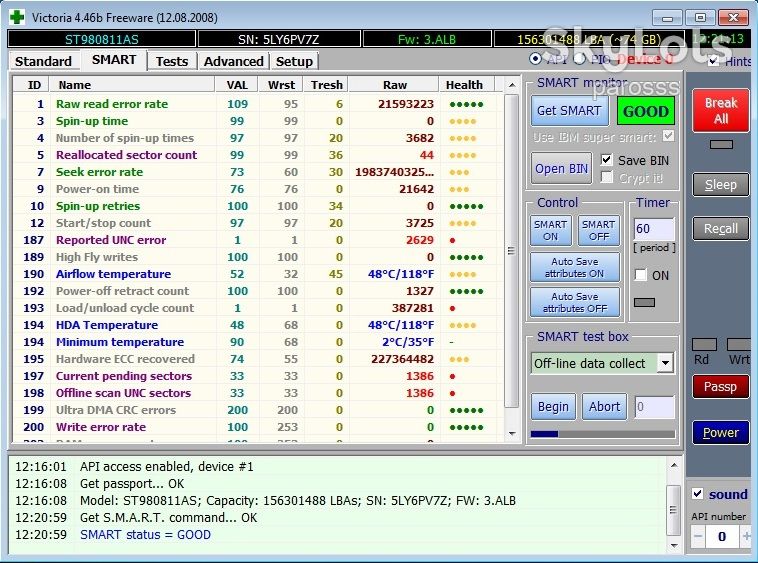
Task: Click the Open BIN button
Action: (561, 168)
